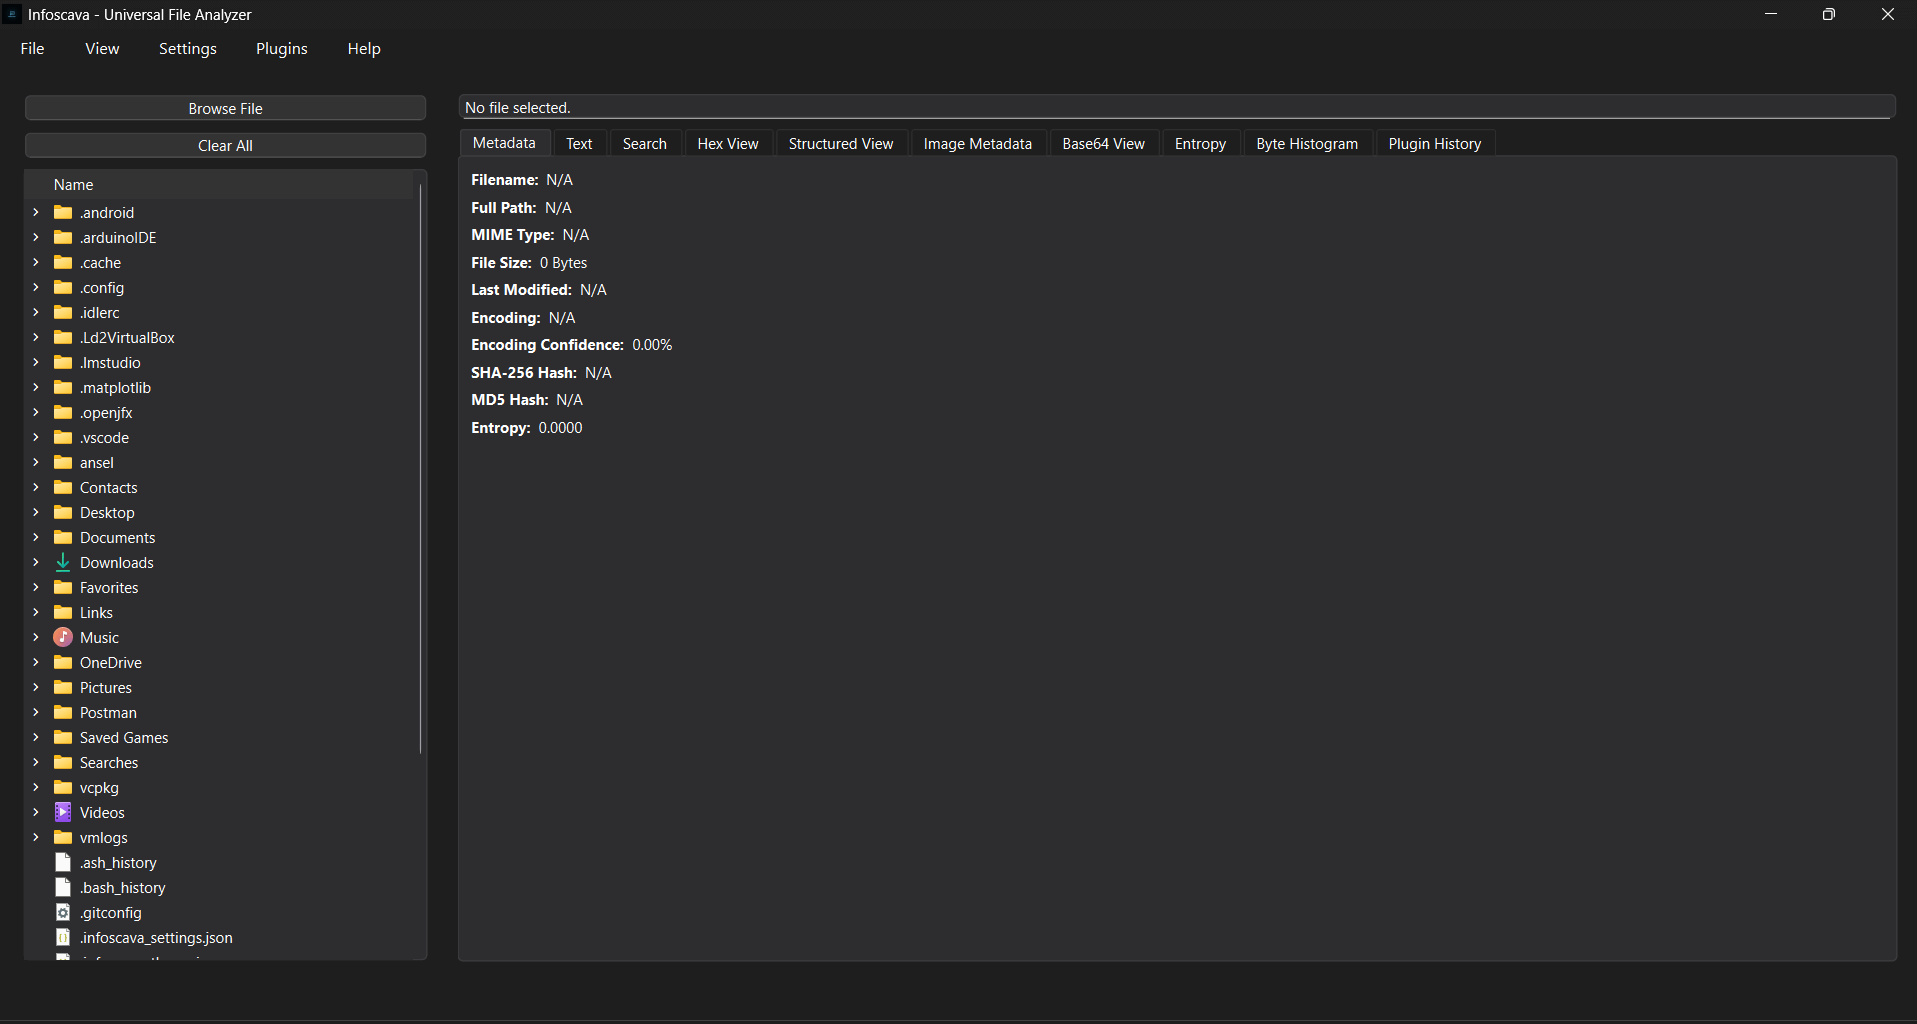Click the Videos folder icon
This screenshot has height=1024, width=1917.
tap(63, 812)
